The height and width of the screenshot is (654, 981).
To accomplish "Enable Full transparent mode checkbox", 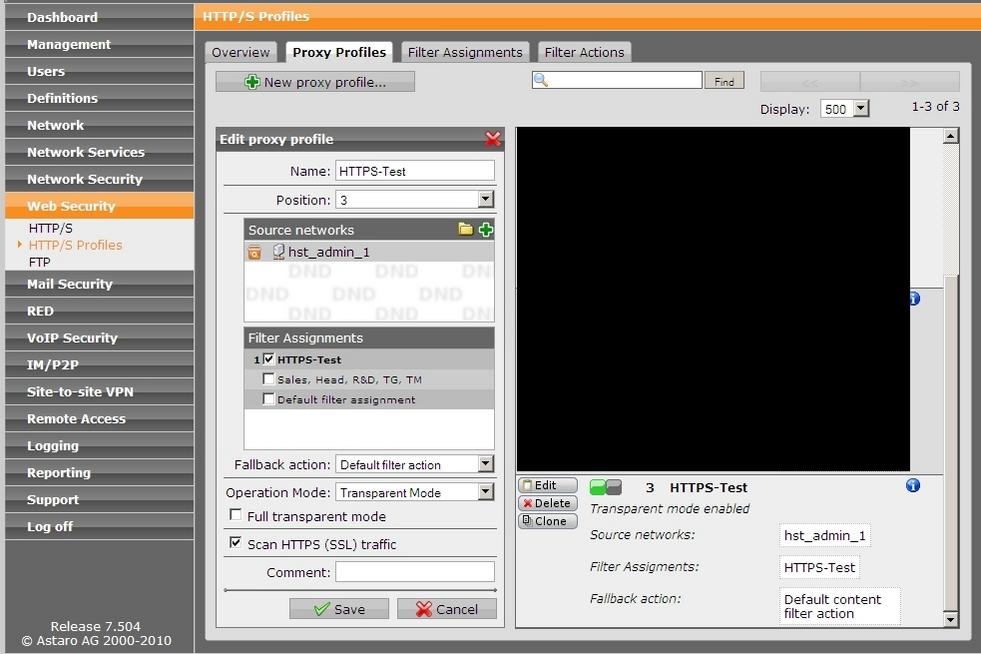I will click(x=236, y=516).
